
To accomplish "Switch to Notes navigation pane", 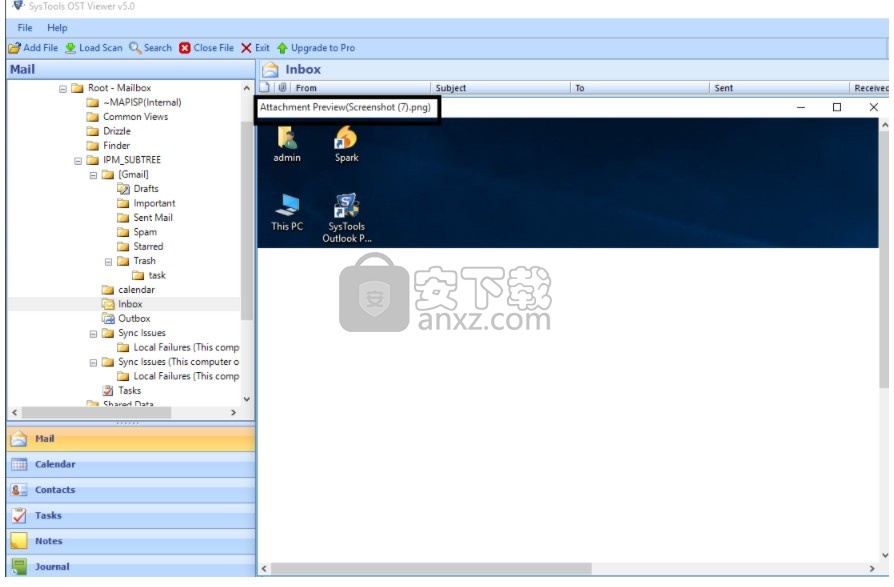I will (x=131, y=541).
